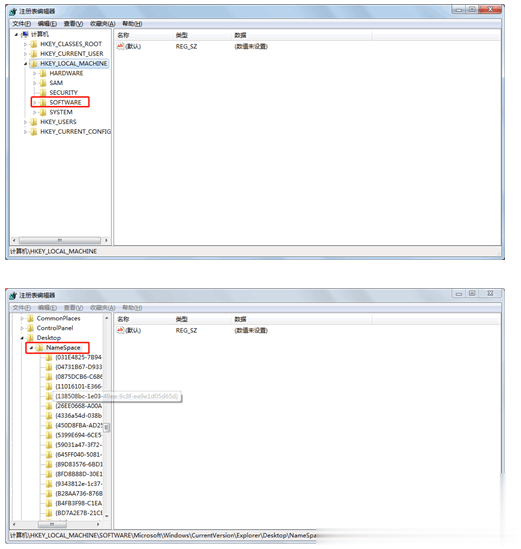Select the SOFTWARE registry key folder
The image size is (521, 549).
coord(65,102)
